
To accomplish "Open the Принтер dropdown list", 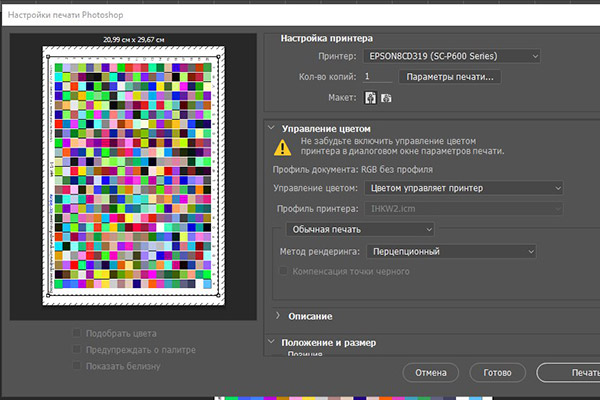I will pos(452,56).
